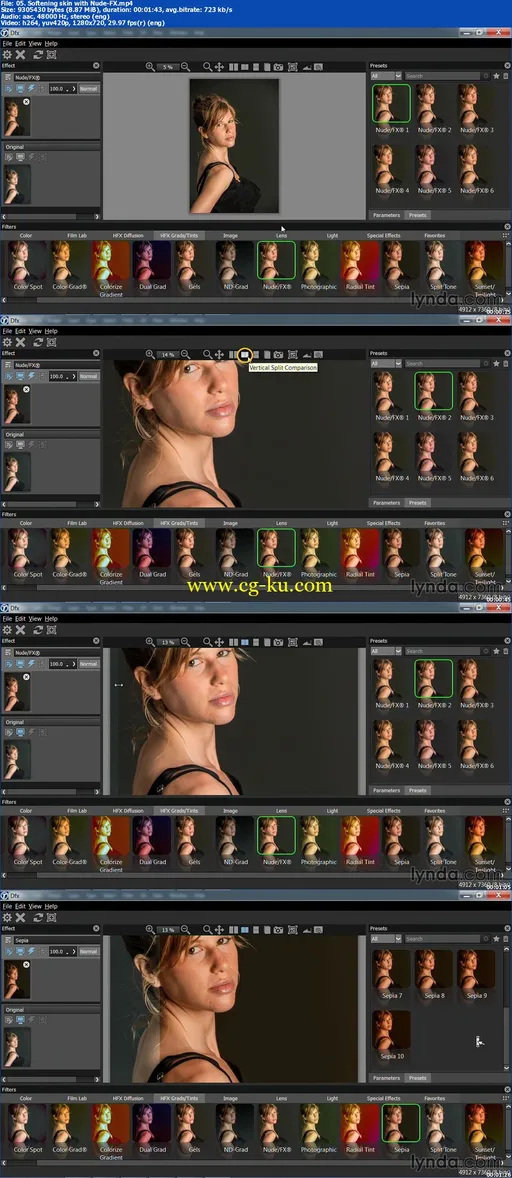Click the circled Vertical Split Comparison button

(x=244, y=355)
